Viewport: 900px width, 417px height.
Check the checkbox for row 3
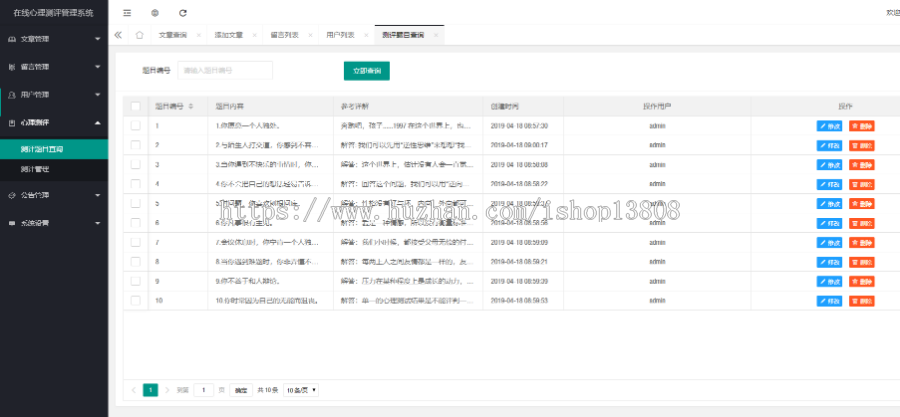(x=135, y=165)
